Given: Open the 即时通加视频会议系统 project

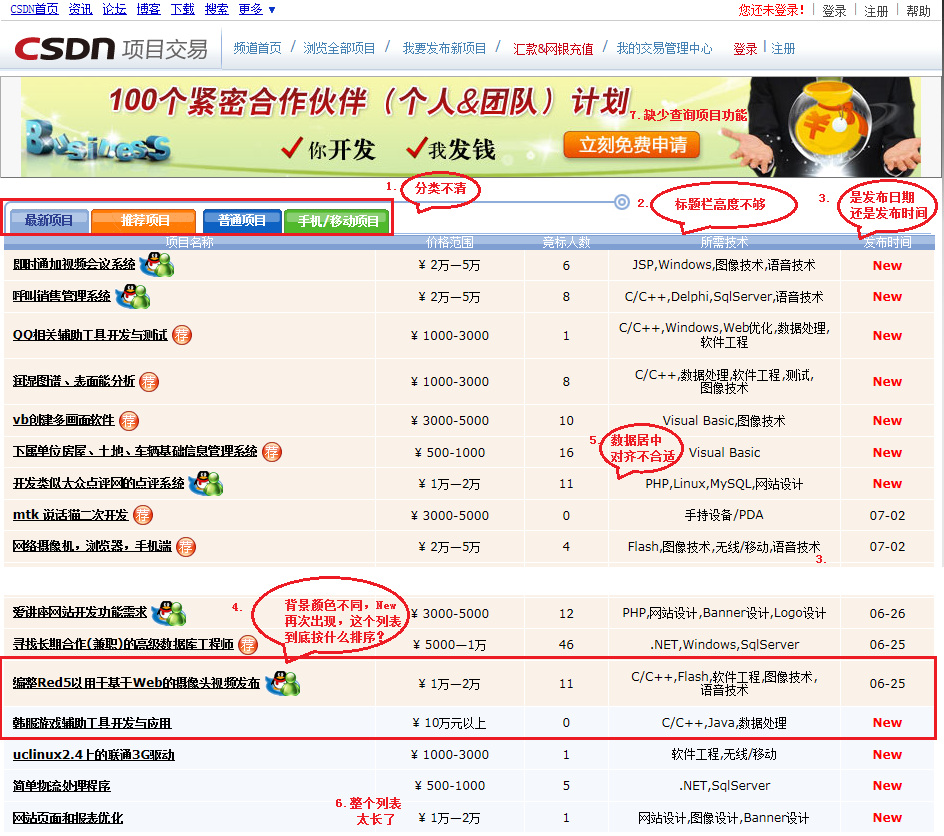Looking at the screenshot, I should coord(74,264).
